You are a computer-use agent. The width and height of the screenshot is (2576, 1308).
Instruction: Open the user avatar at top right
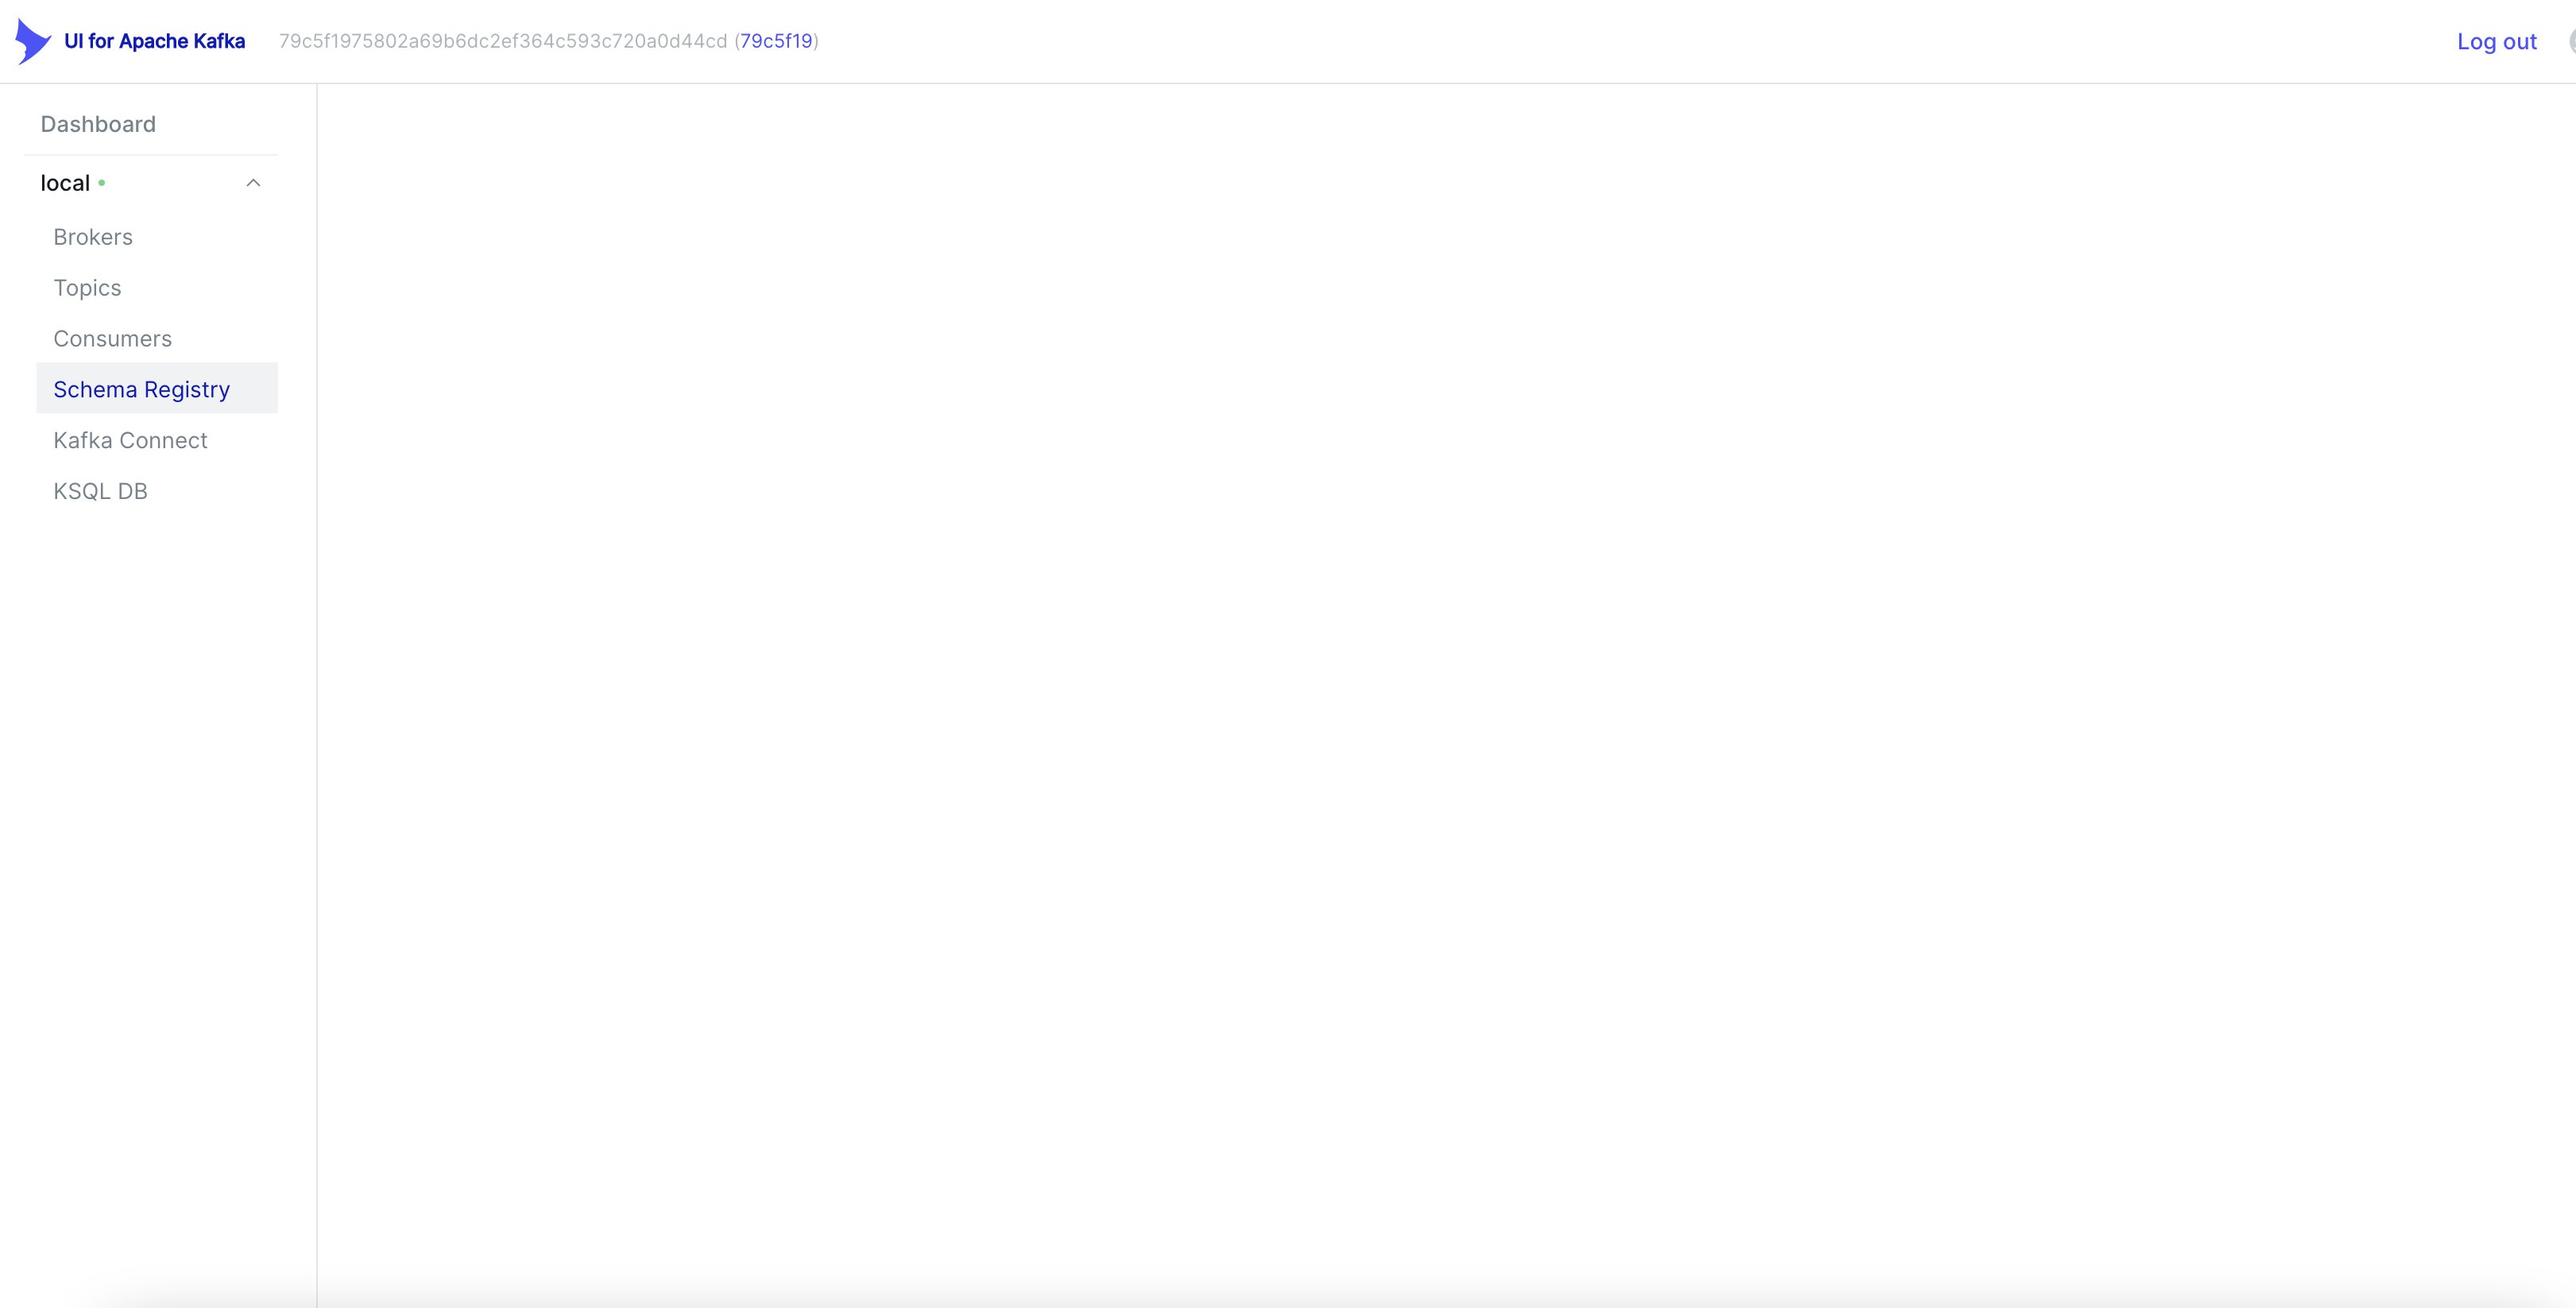[2570, 41]
